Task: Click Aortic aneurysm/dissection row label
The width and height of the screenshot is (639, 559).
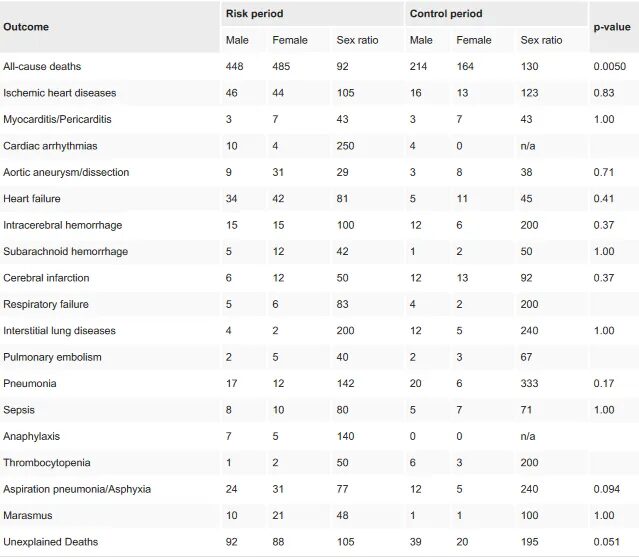Action: click(x=66, y=172)
